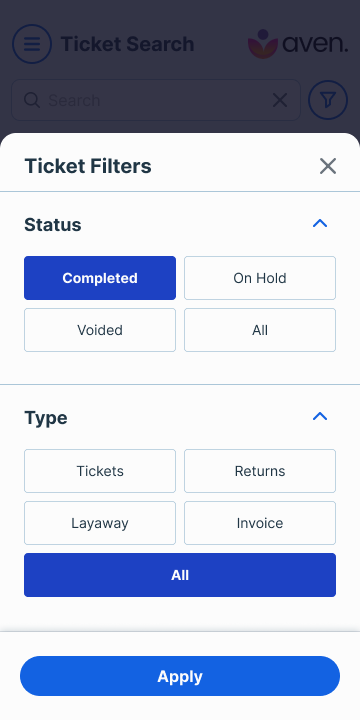Collapse the Status section chevron
Image resolution: width=360 pixels, height=720 pixels.
pyautogui.click(x=320, y=224)
